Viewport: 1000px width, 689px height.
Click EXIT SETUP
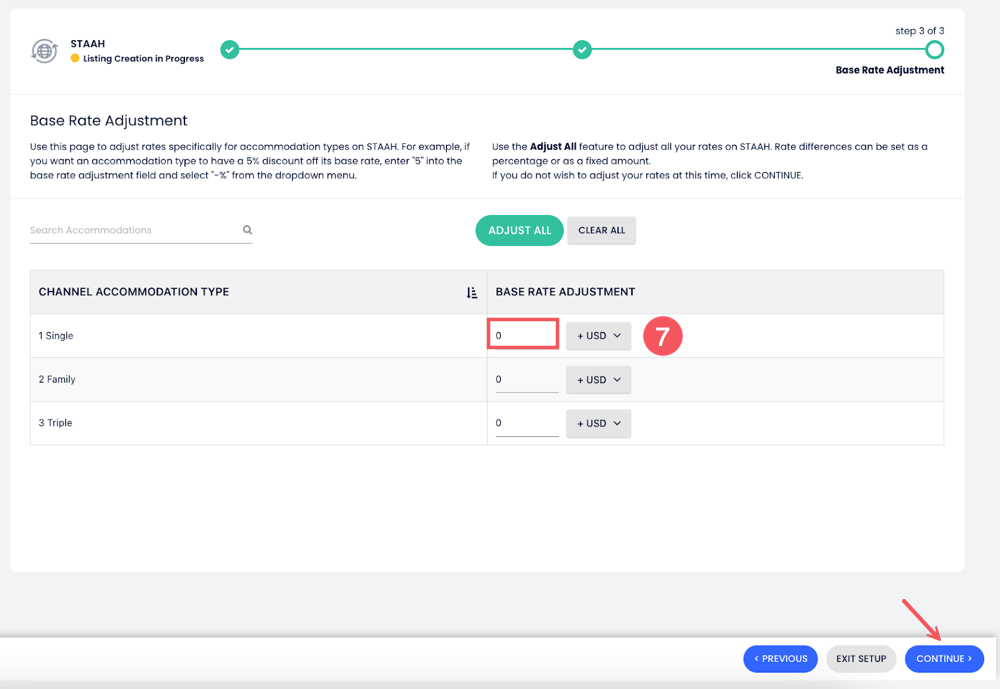point(861,658)
